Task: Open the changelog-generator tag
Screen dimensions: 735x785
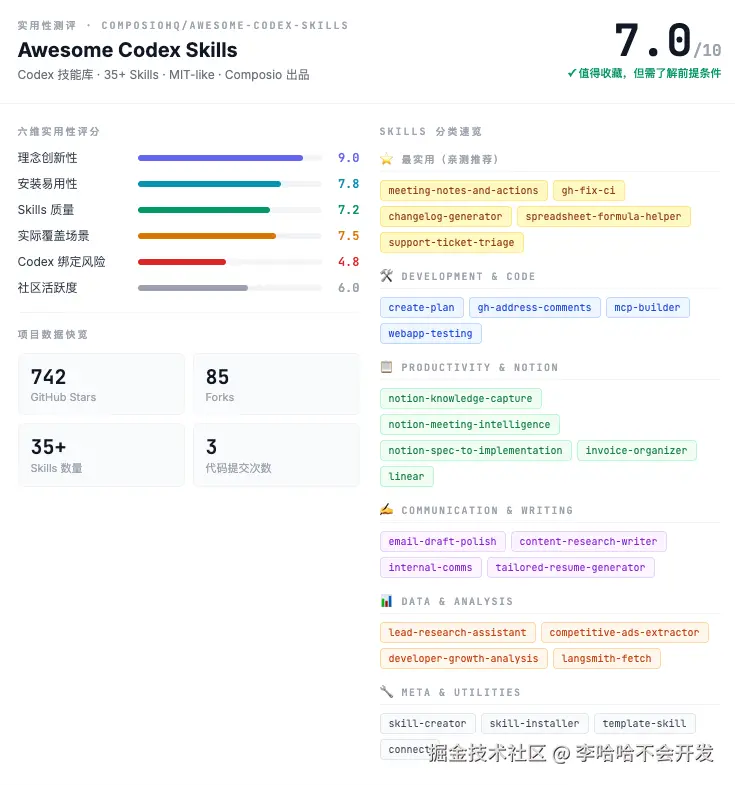Action: pyautogui.click(x=445, y=216)
